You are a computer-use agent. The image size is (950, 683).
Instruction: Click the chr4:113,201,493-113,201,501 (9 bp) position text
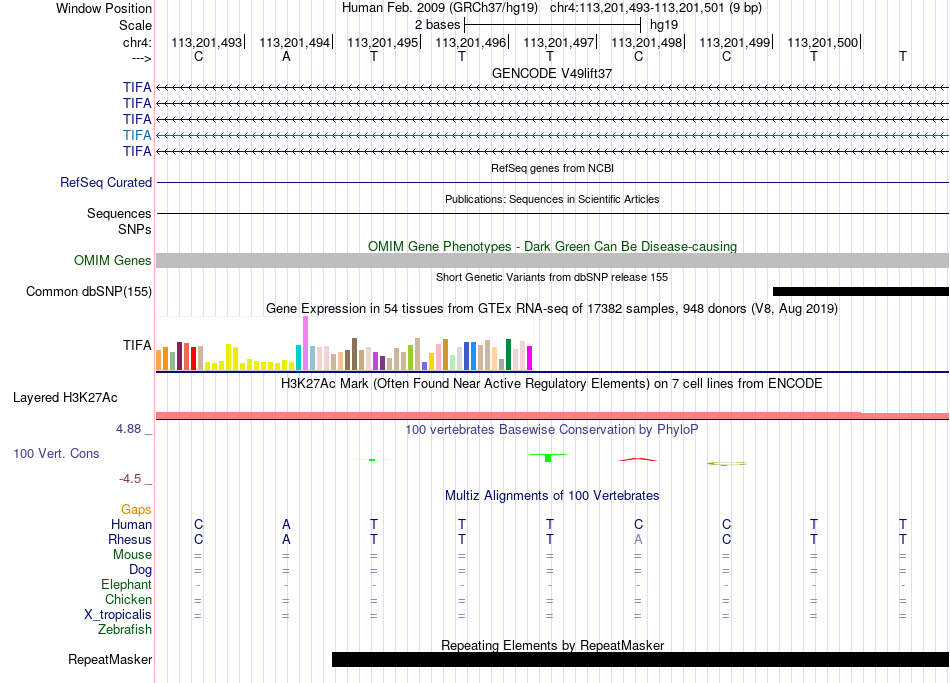(x=656, y=8)
